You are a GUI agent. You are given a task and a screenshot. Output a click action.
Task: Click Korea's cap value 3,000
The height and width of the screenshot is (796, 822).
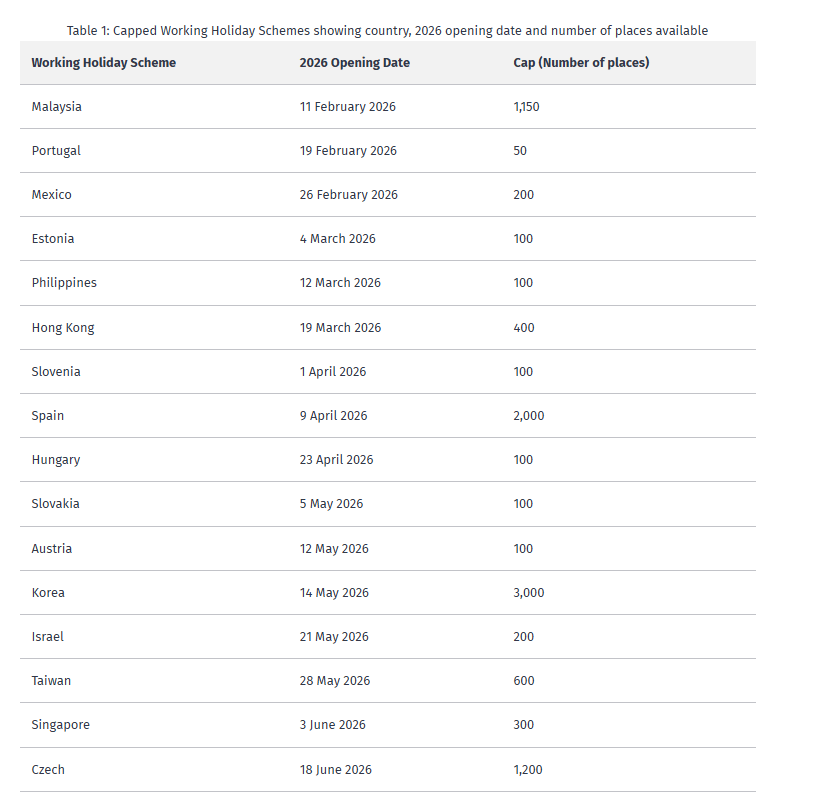click(529, 593)
